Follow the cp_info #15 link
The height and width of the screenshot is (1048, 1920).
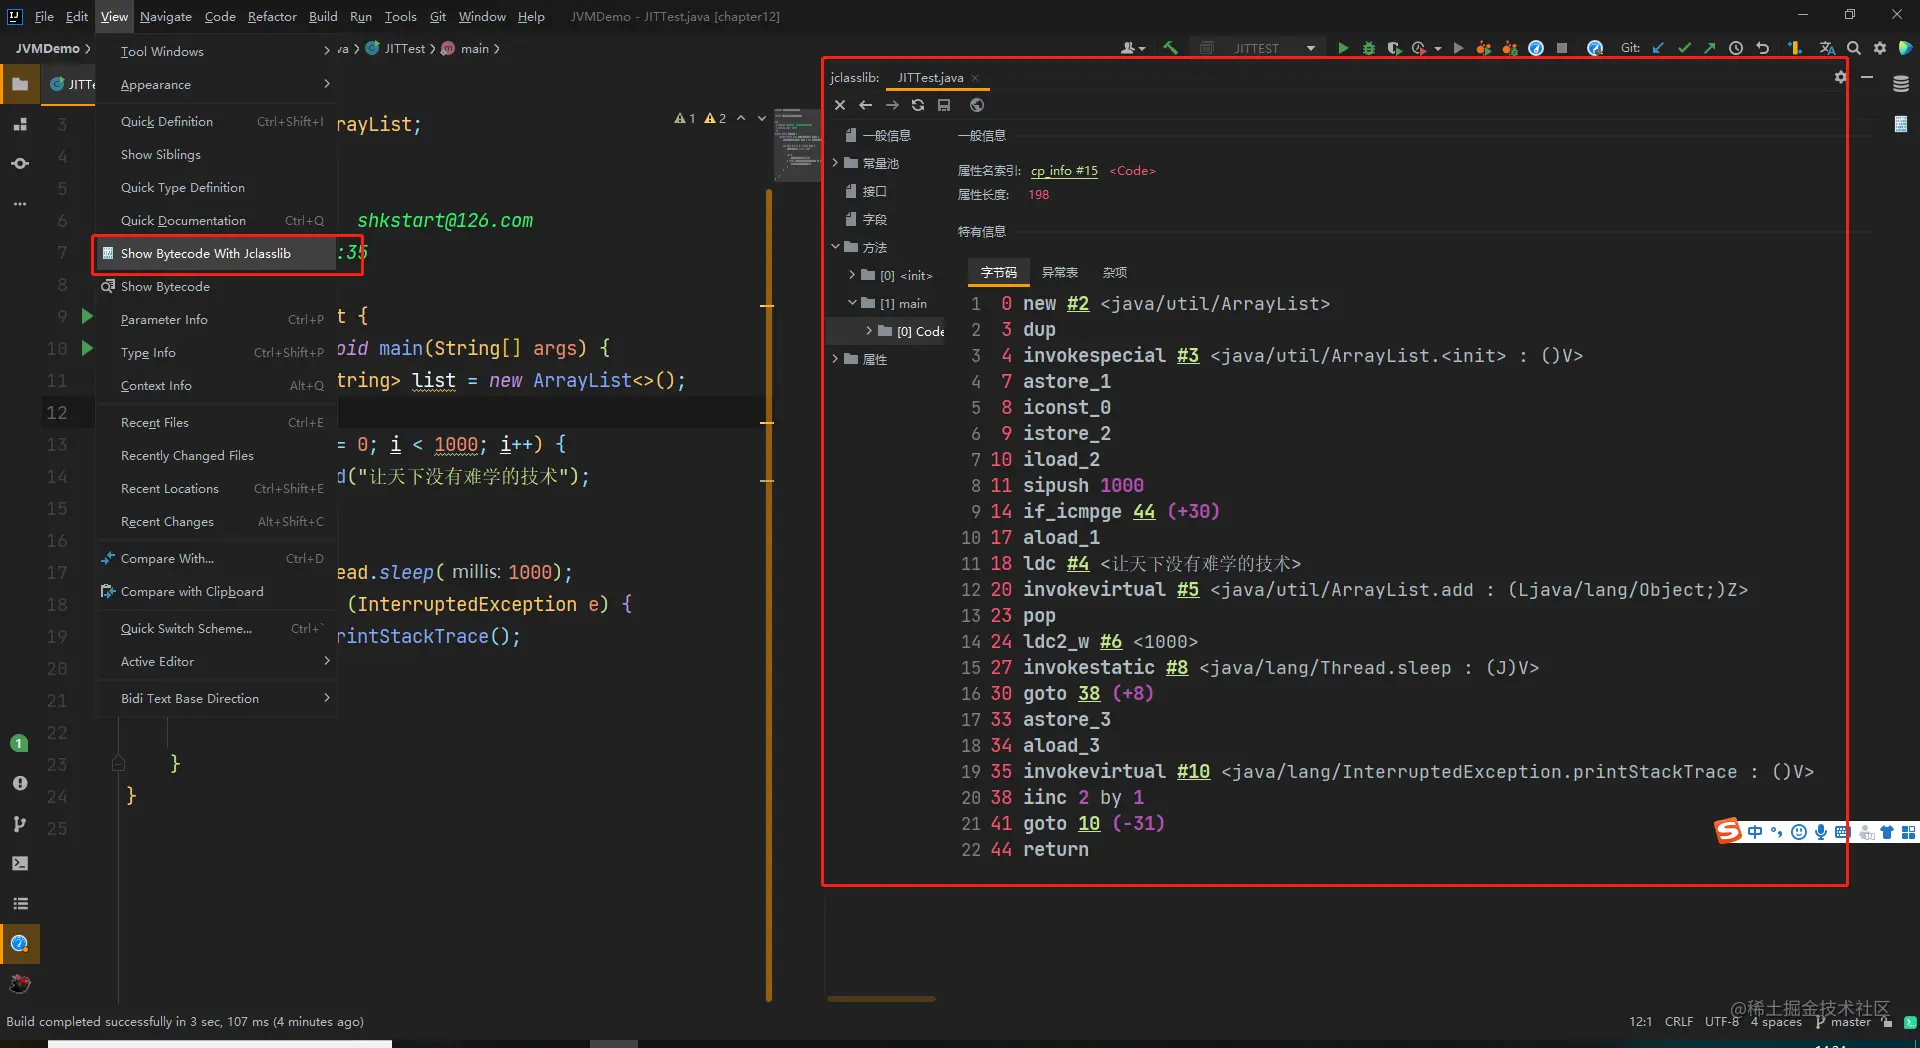[x=1064, y=171]
